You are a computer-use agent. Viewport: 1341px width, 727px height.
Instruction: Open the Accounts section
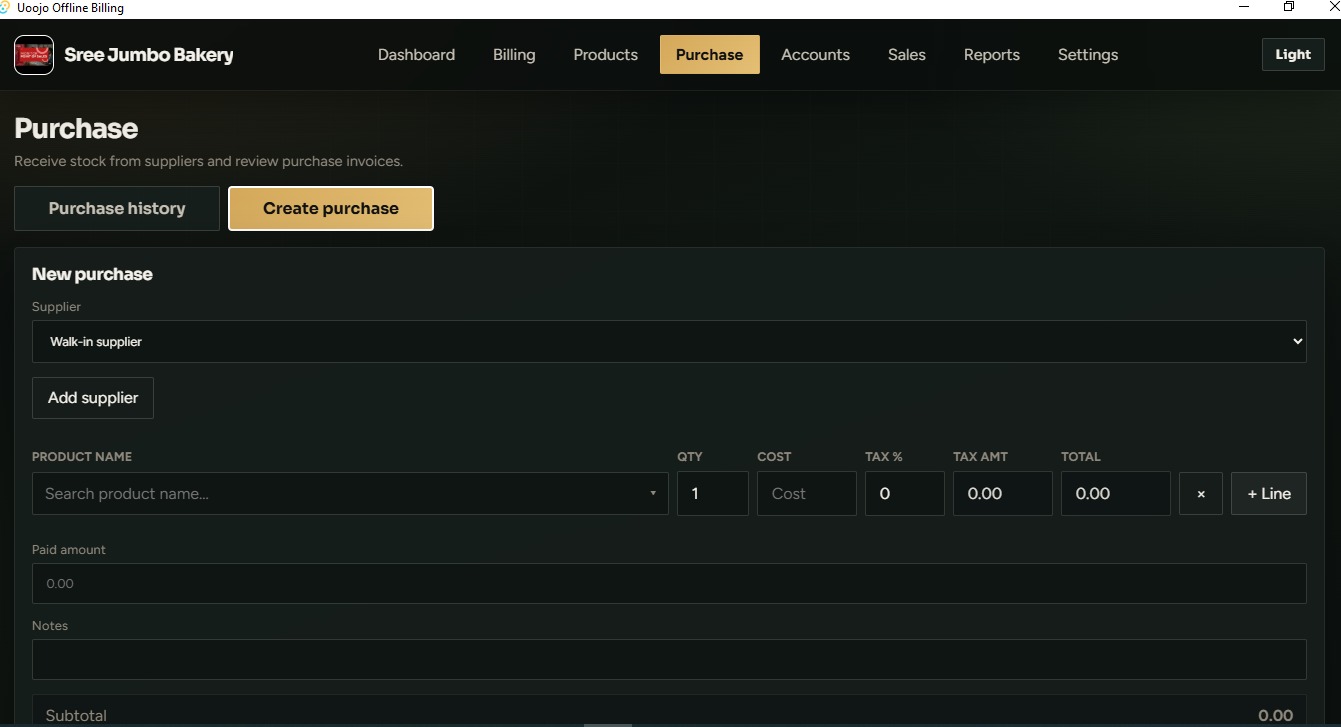pyautogui.click(x=815, y=55)
